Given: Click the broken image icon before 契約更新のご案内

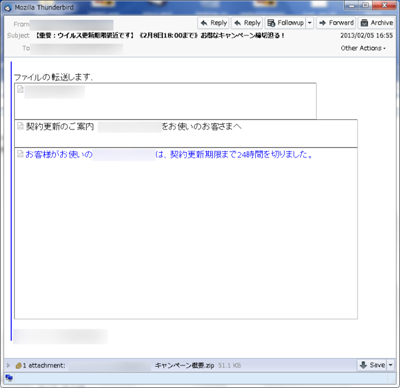Looking at the screenshot, I should (x=20, y=126).
